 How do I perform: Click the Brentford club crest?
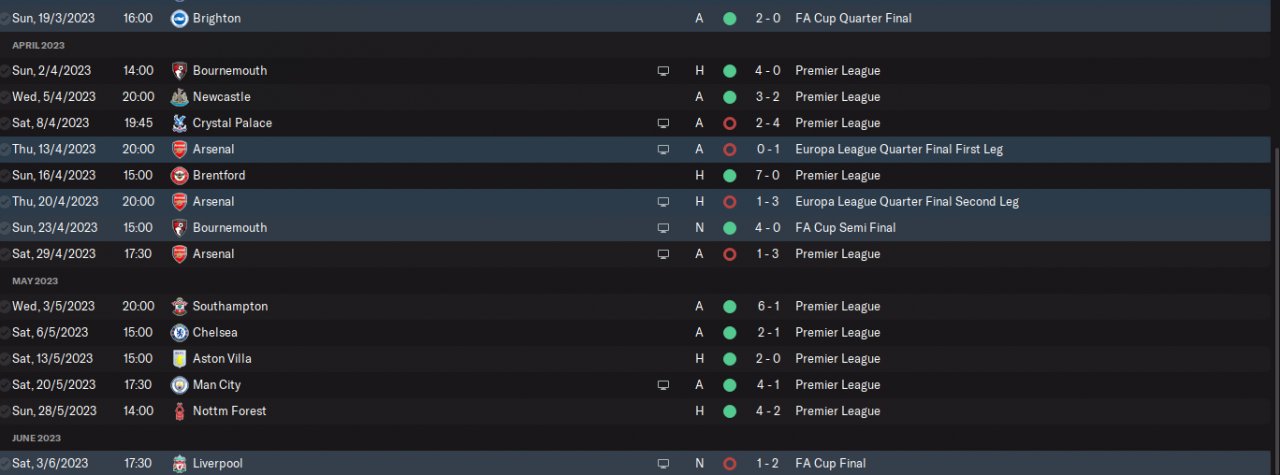click(180, 175)
